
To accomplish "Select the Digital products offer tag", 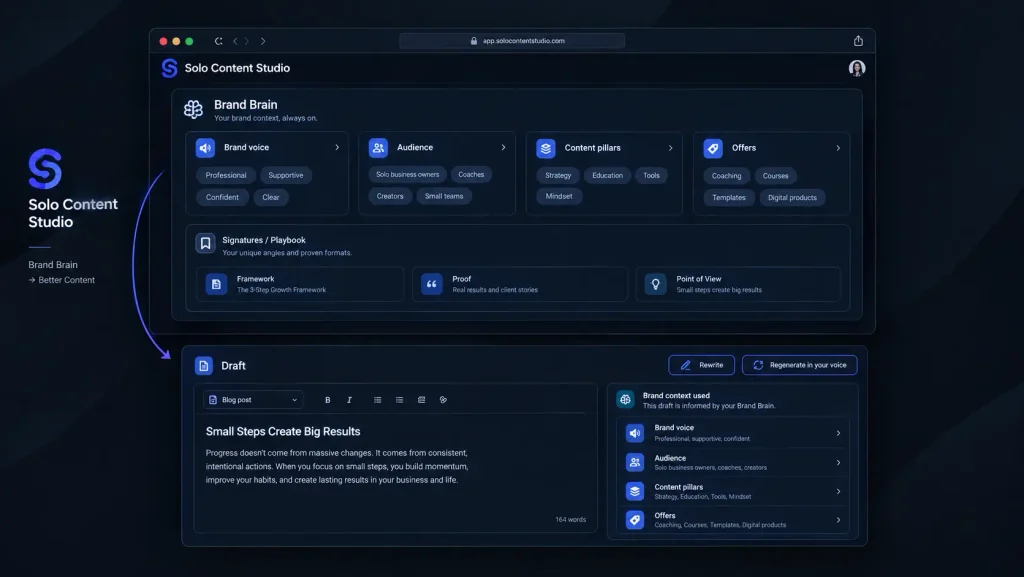I will coord(792,198).
